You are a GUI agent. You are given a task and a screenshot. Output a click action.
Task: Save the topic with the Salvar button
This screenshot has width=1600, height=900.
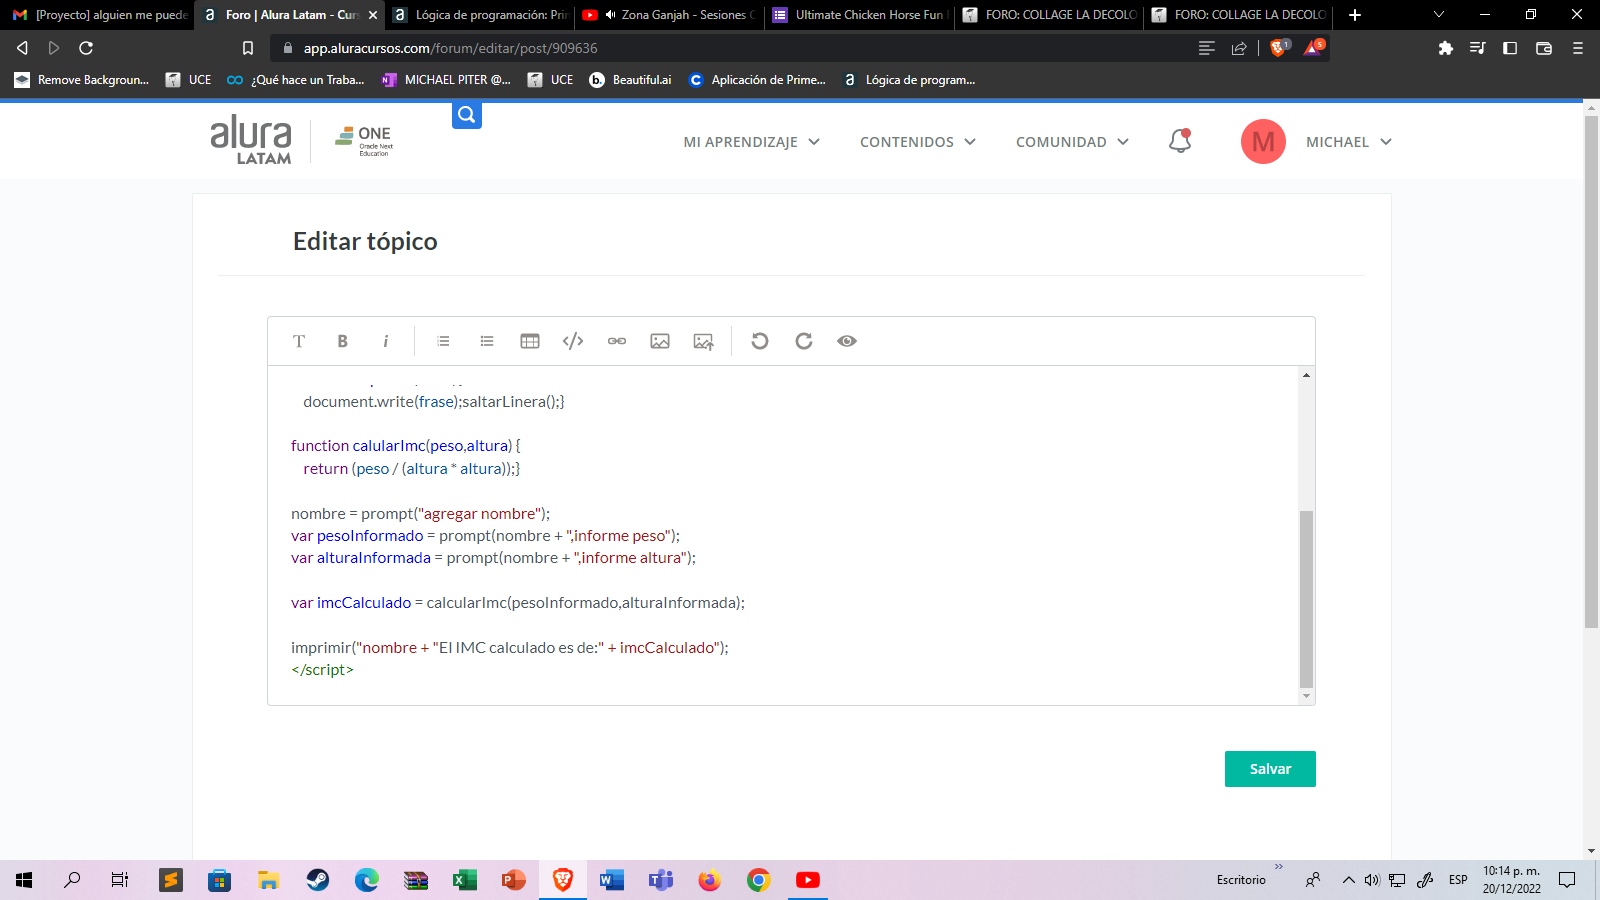point(1270,769)
